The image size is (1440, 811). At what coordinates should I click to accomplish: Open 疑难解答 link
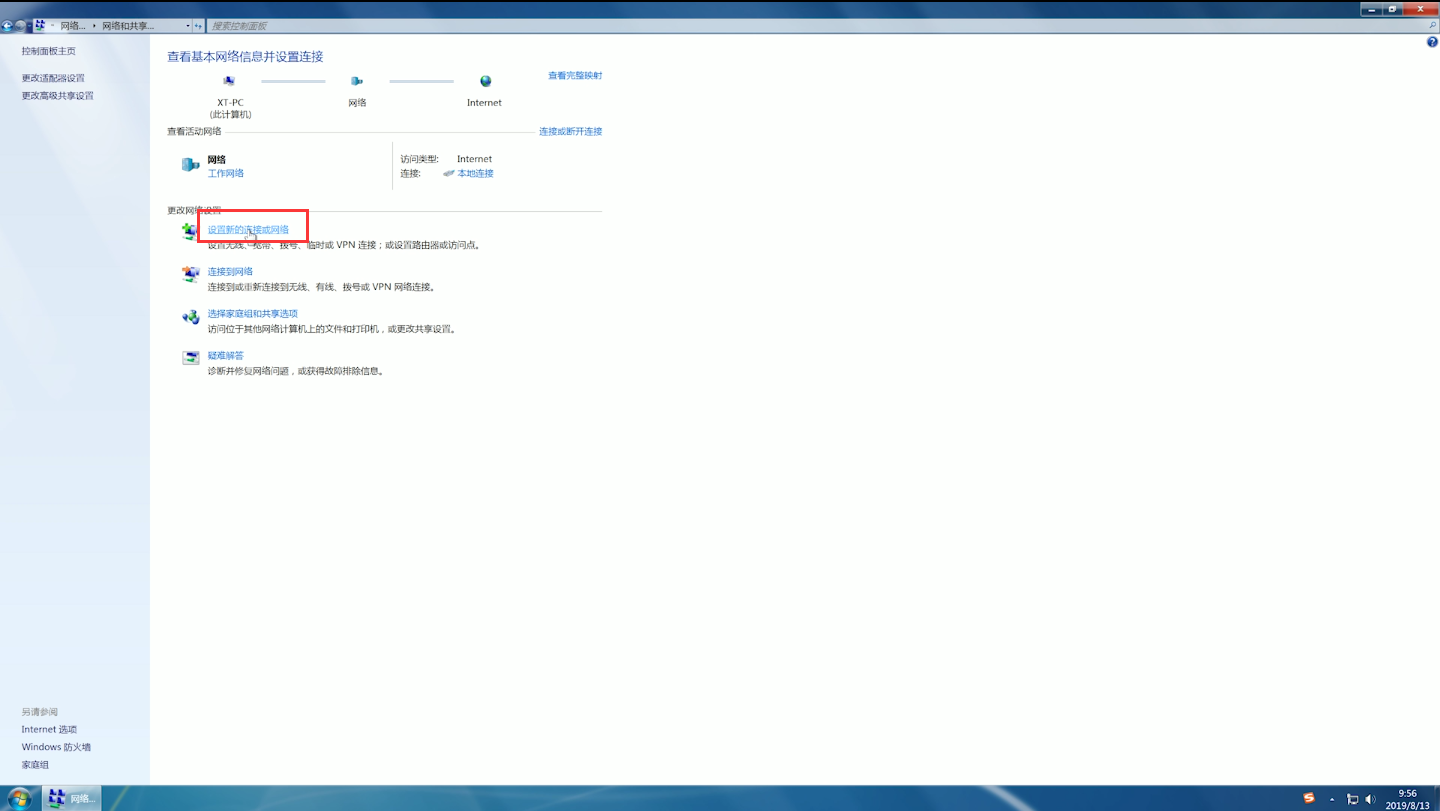225,356
